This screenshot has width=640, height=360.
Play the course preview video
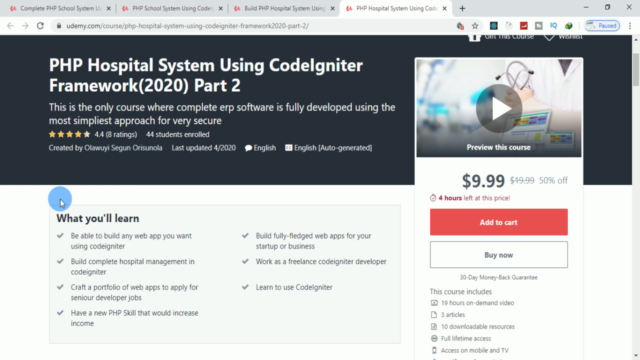click(x=499, y=109)
